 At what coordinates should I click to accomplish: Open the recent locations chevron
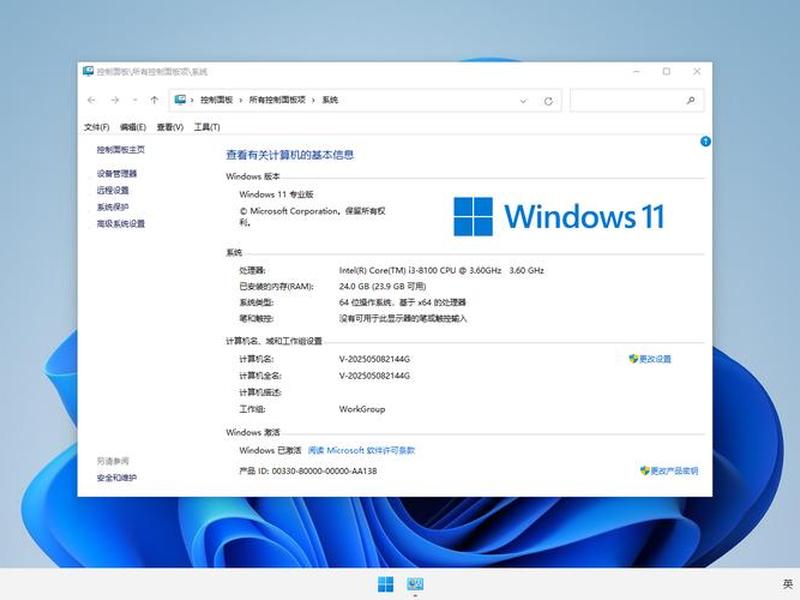click(135, 100)
